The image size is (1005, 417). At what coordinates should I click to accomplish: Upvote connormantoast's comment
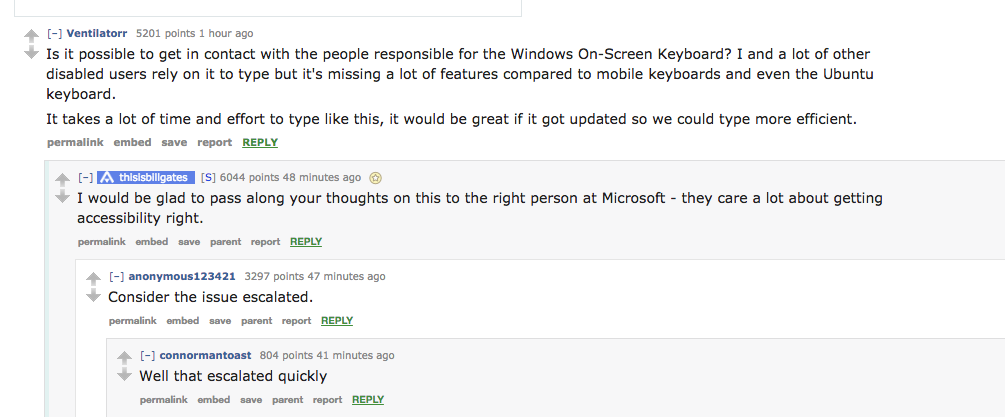click(x=124, y=357)
